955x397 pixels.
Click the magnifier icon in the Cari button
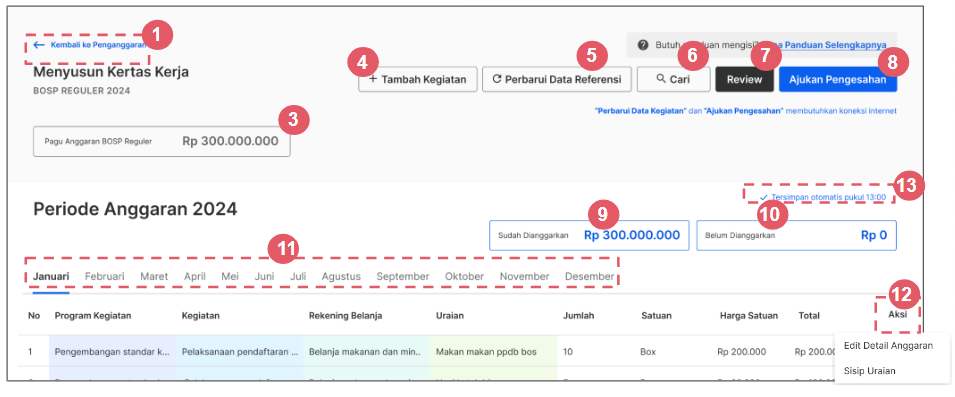(661, 79)
